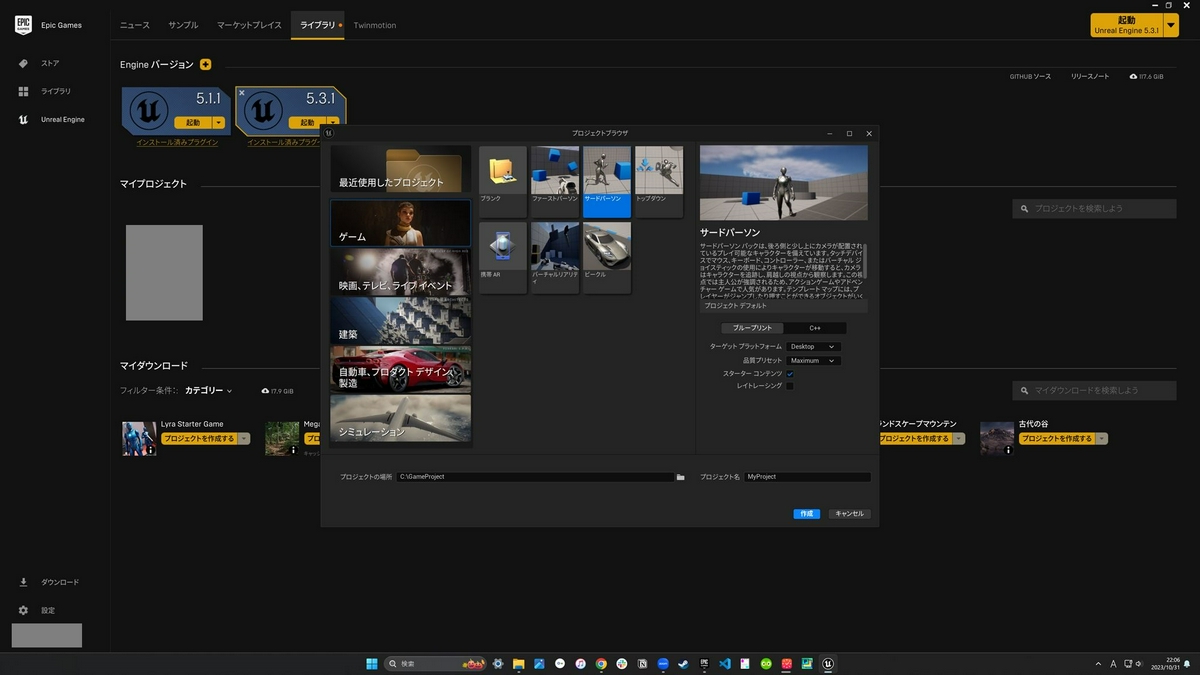Open the category (カテゴリー) filter dropdown
The width and height of the screenshot is (1200, 675).
[x=208, y=391]
